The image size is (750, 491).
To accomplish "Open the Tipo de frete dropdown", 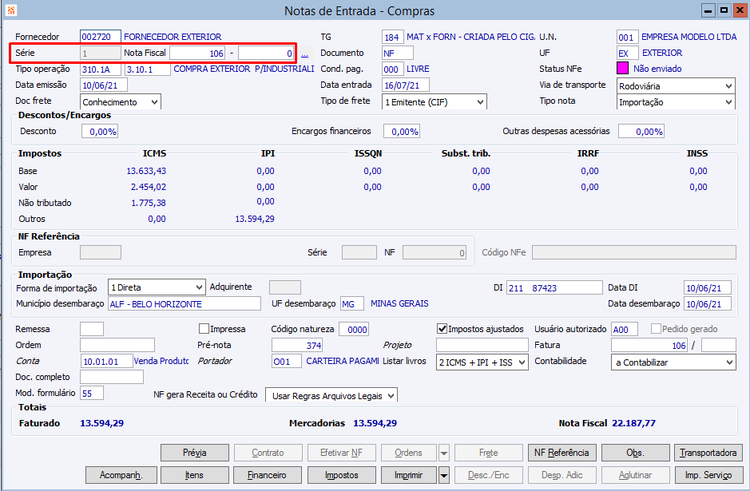I will (479, 102).
